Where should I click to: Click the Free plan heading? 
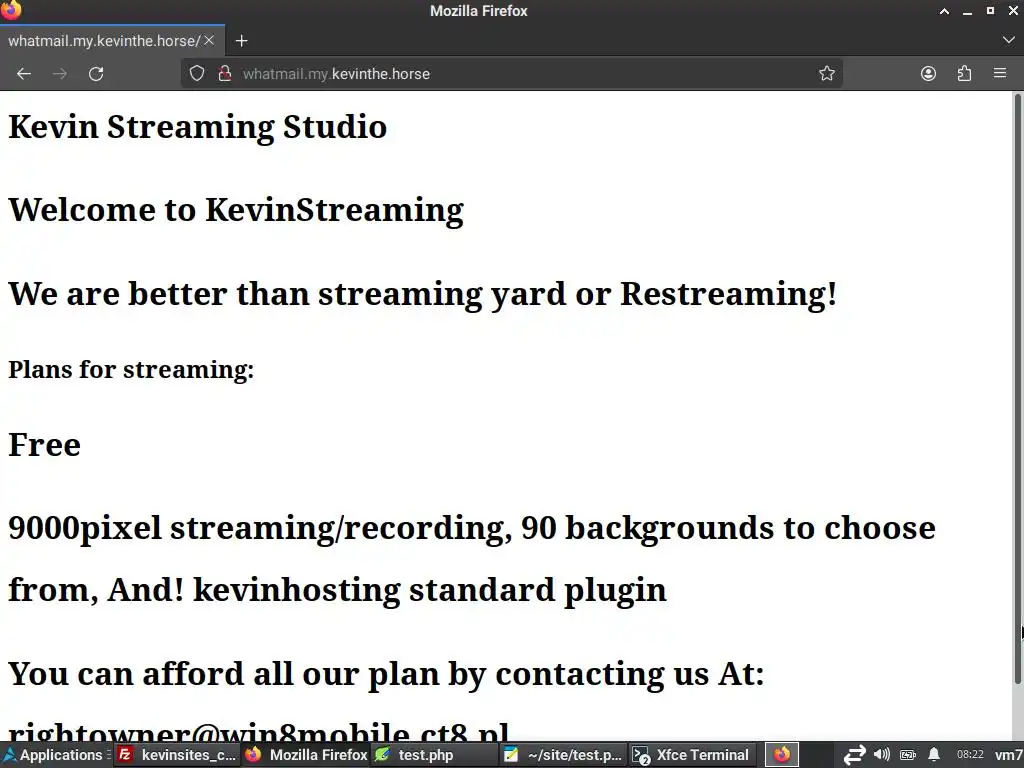(44, 445)
